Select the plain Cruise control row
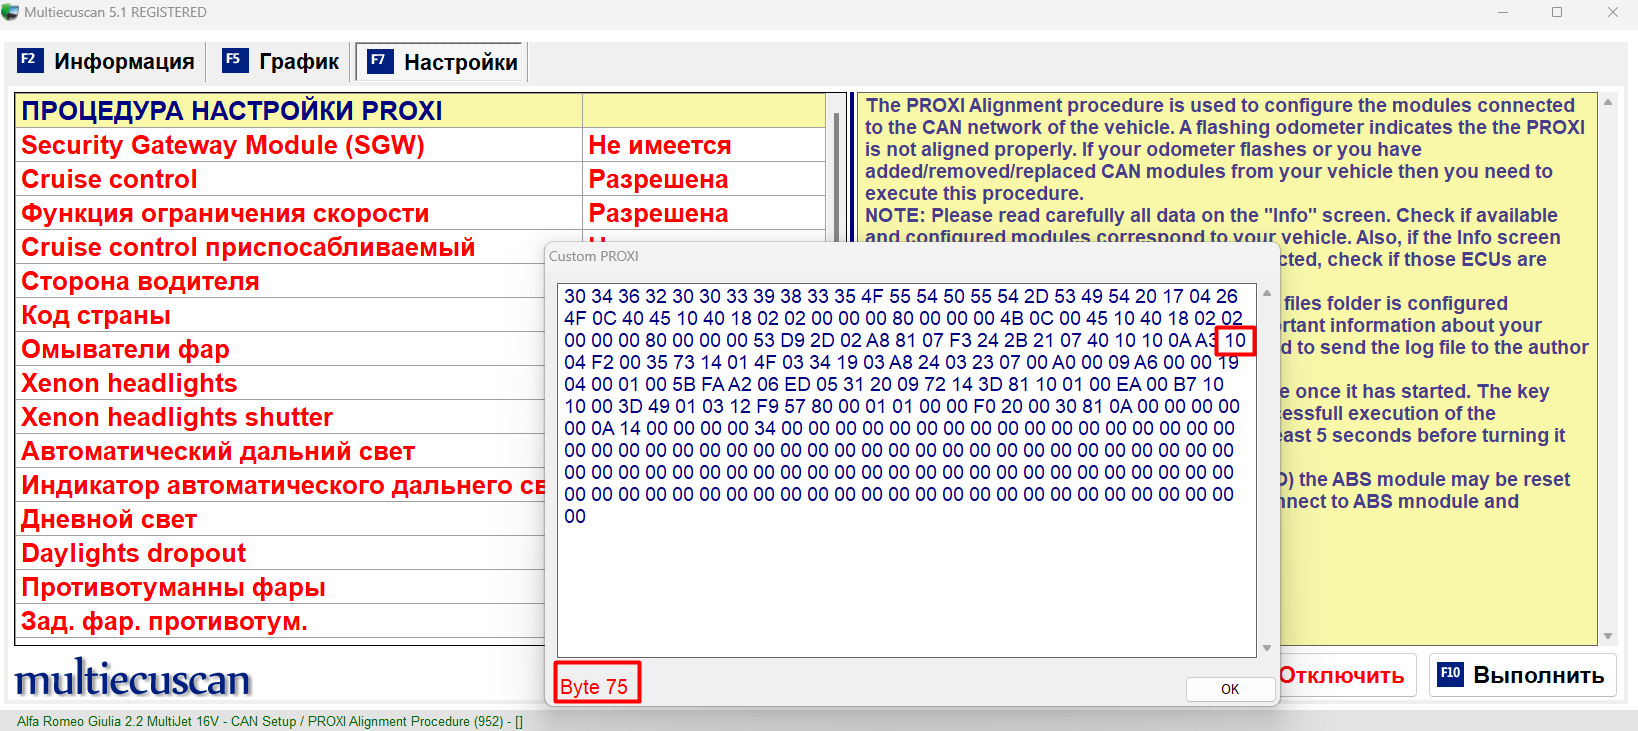The height and width of the screenshot is (731, 1638). (x=420, y=179)
